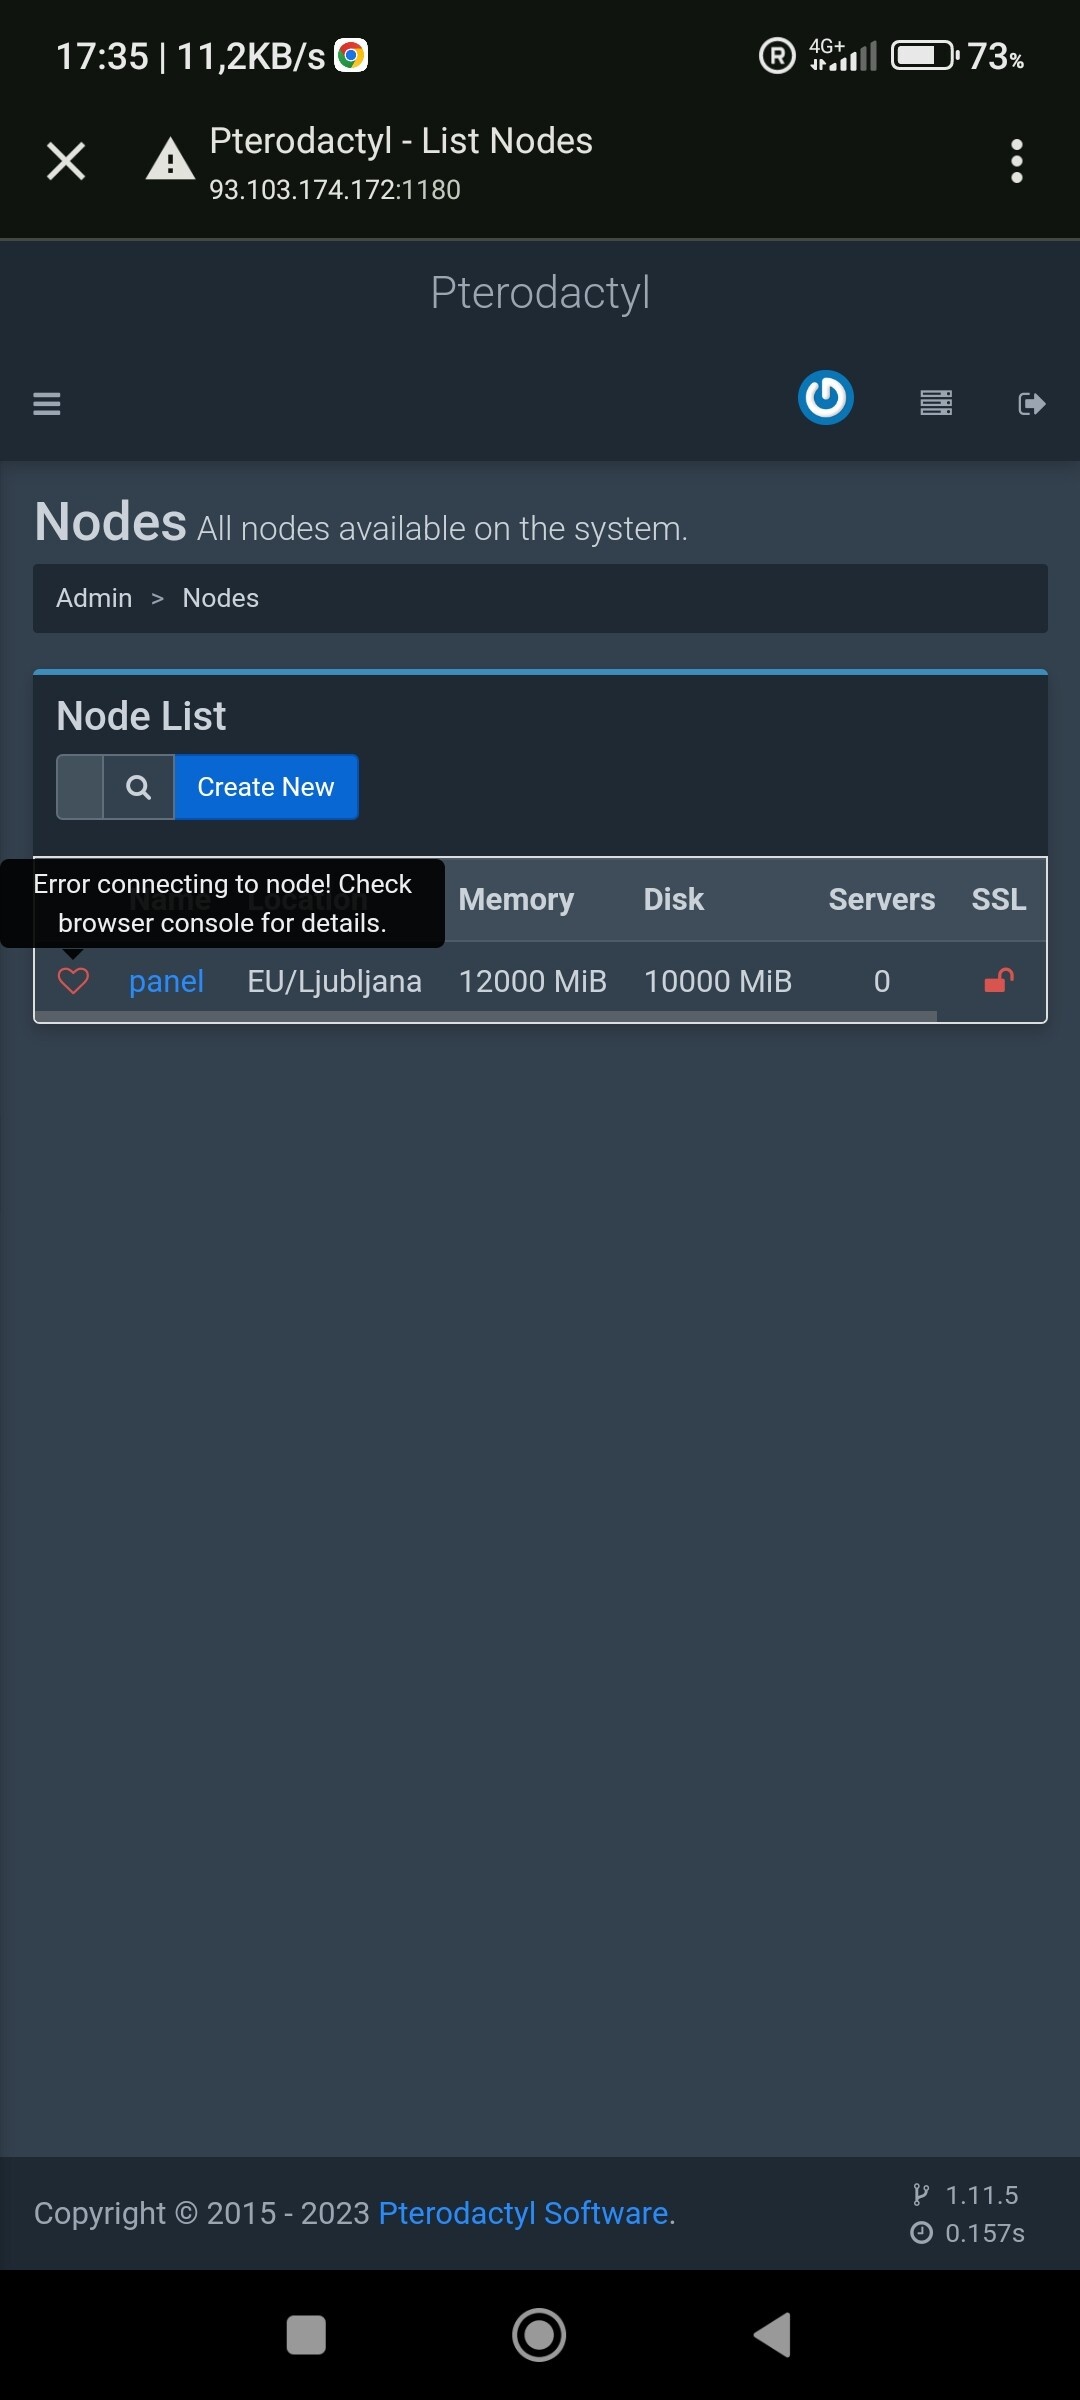The image size is (1080, 2400).
Task: Click the blue power avatar icon
Action: (826, 398)
